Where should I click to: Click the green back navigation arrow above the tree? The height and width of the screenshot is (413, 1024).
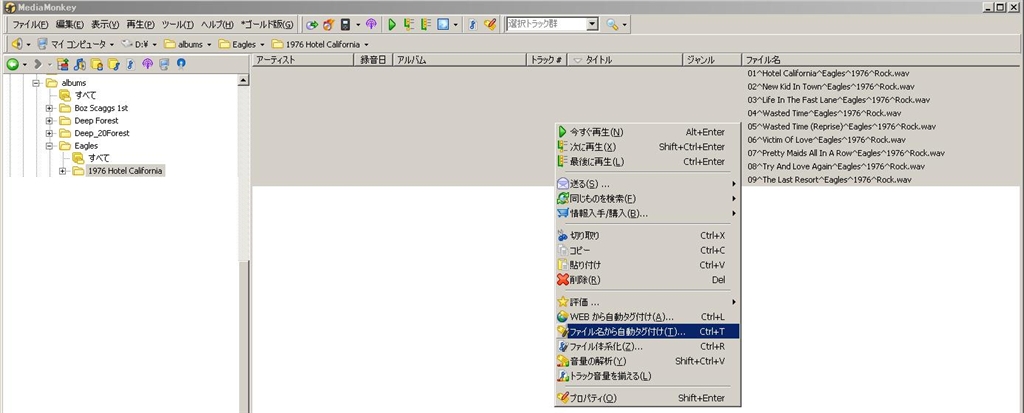point(13,64)
